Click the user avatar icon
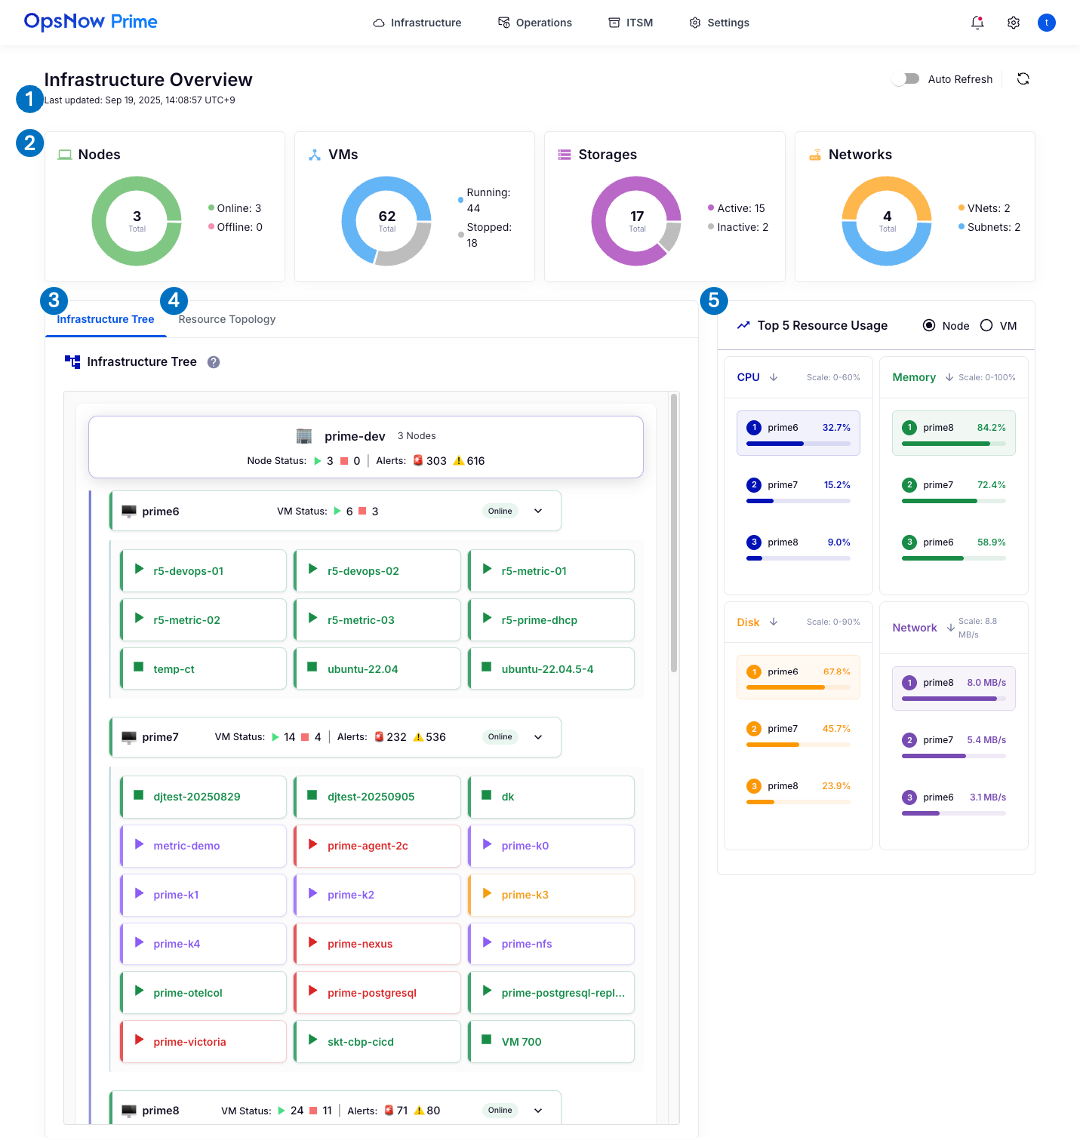 click(x=1046, y=23)
